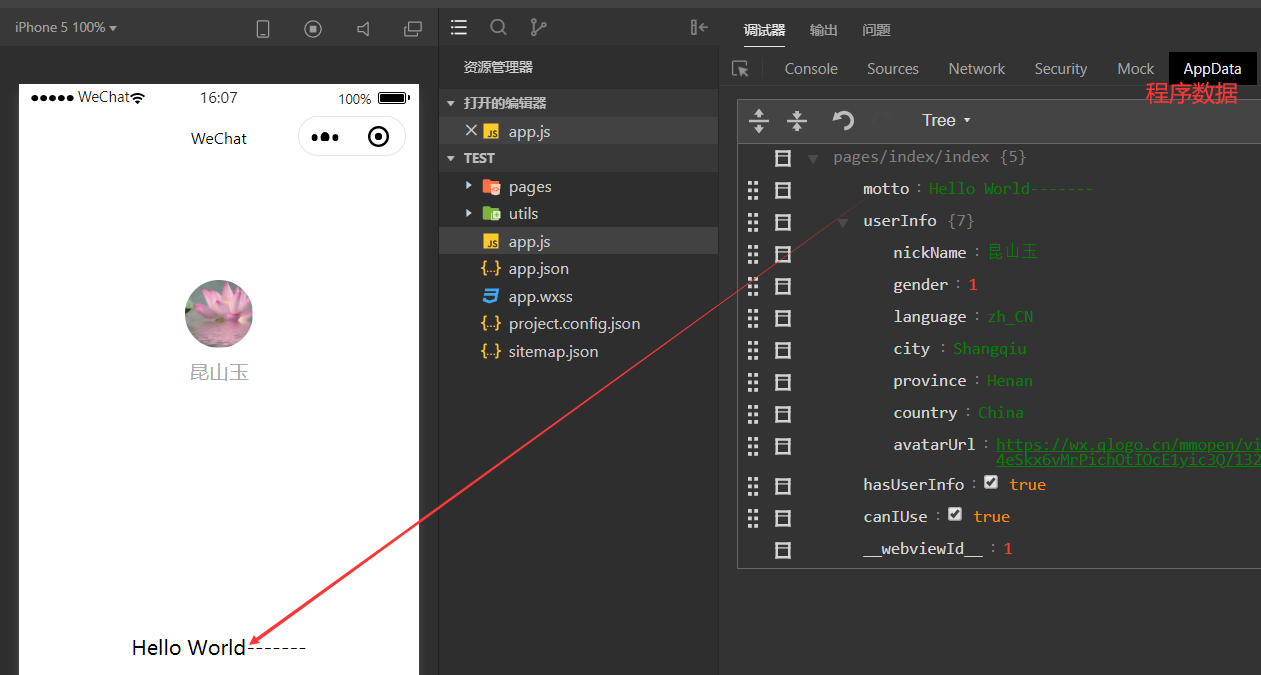This screenshot has height=675, width=1261.
Task: Open the action menu icon for __webviewId__ row
Action: (783, 549)
